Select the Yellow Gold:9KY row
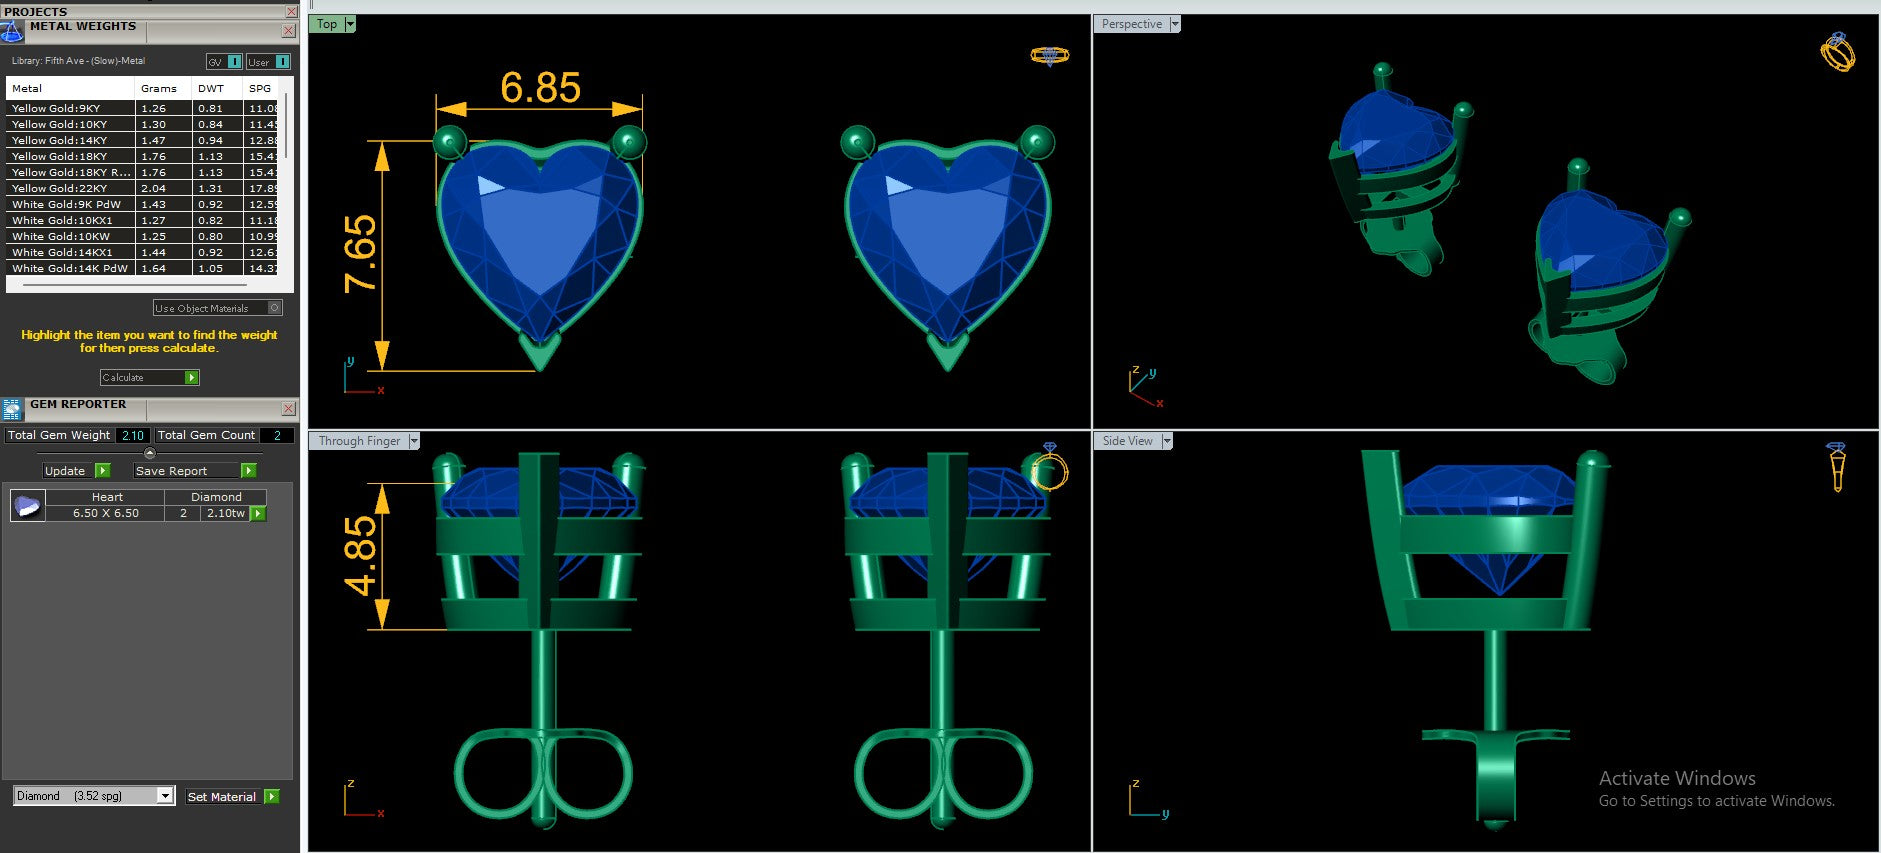 pos(143,108)
